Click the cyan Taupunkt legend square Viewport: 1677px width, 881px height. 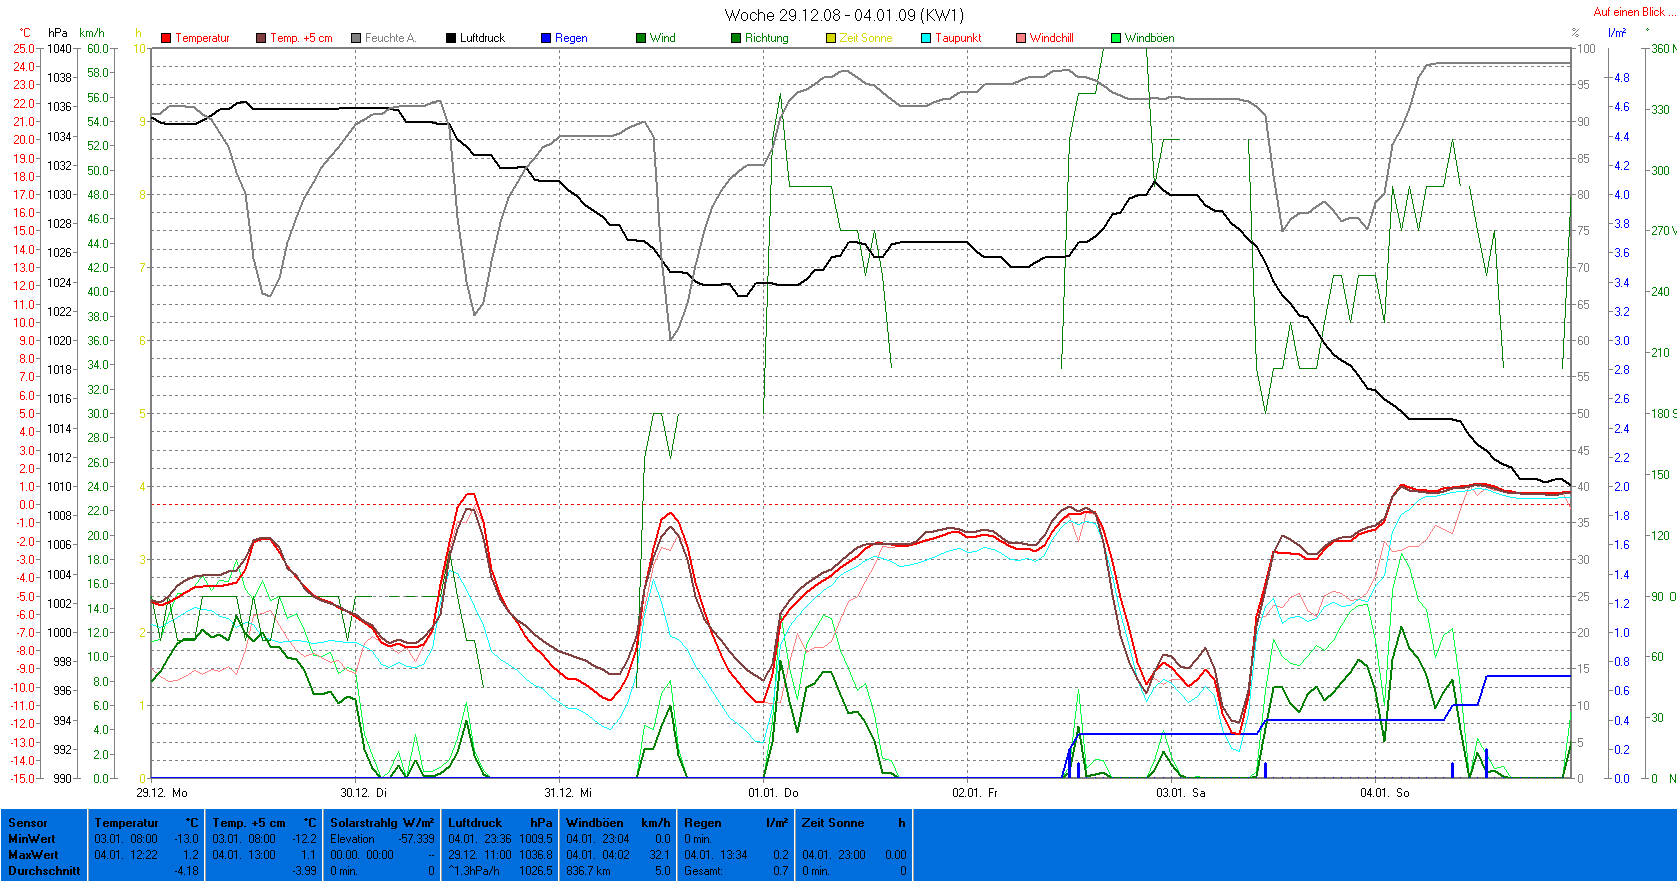pos(926,38)
